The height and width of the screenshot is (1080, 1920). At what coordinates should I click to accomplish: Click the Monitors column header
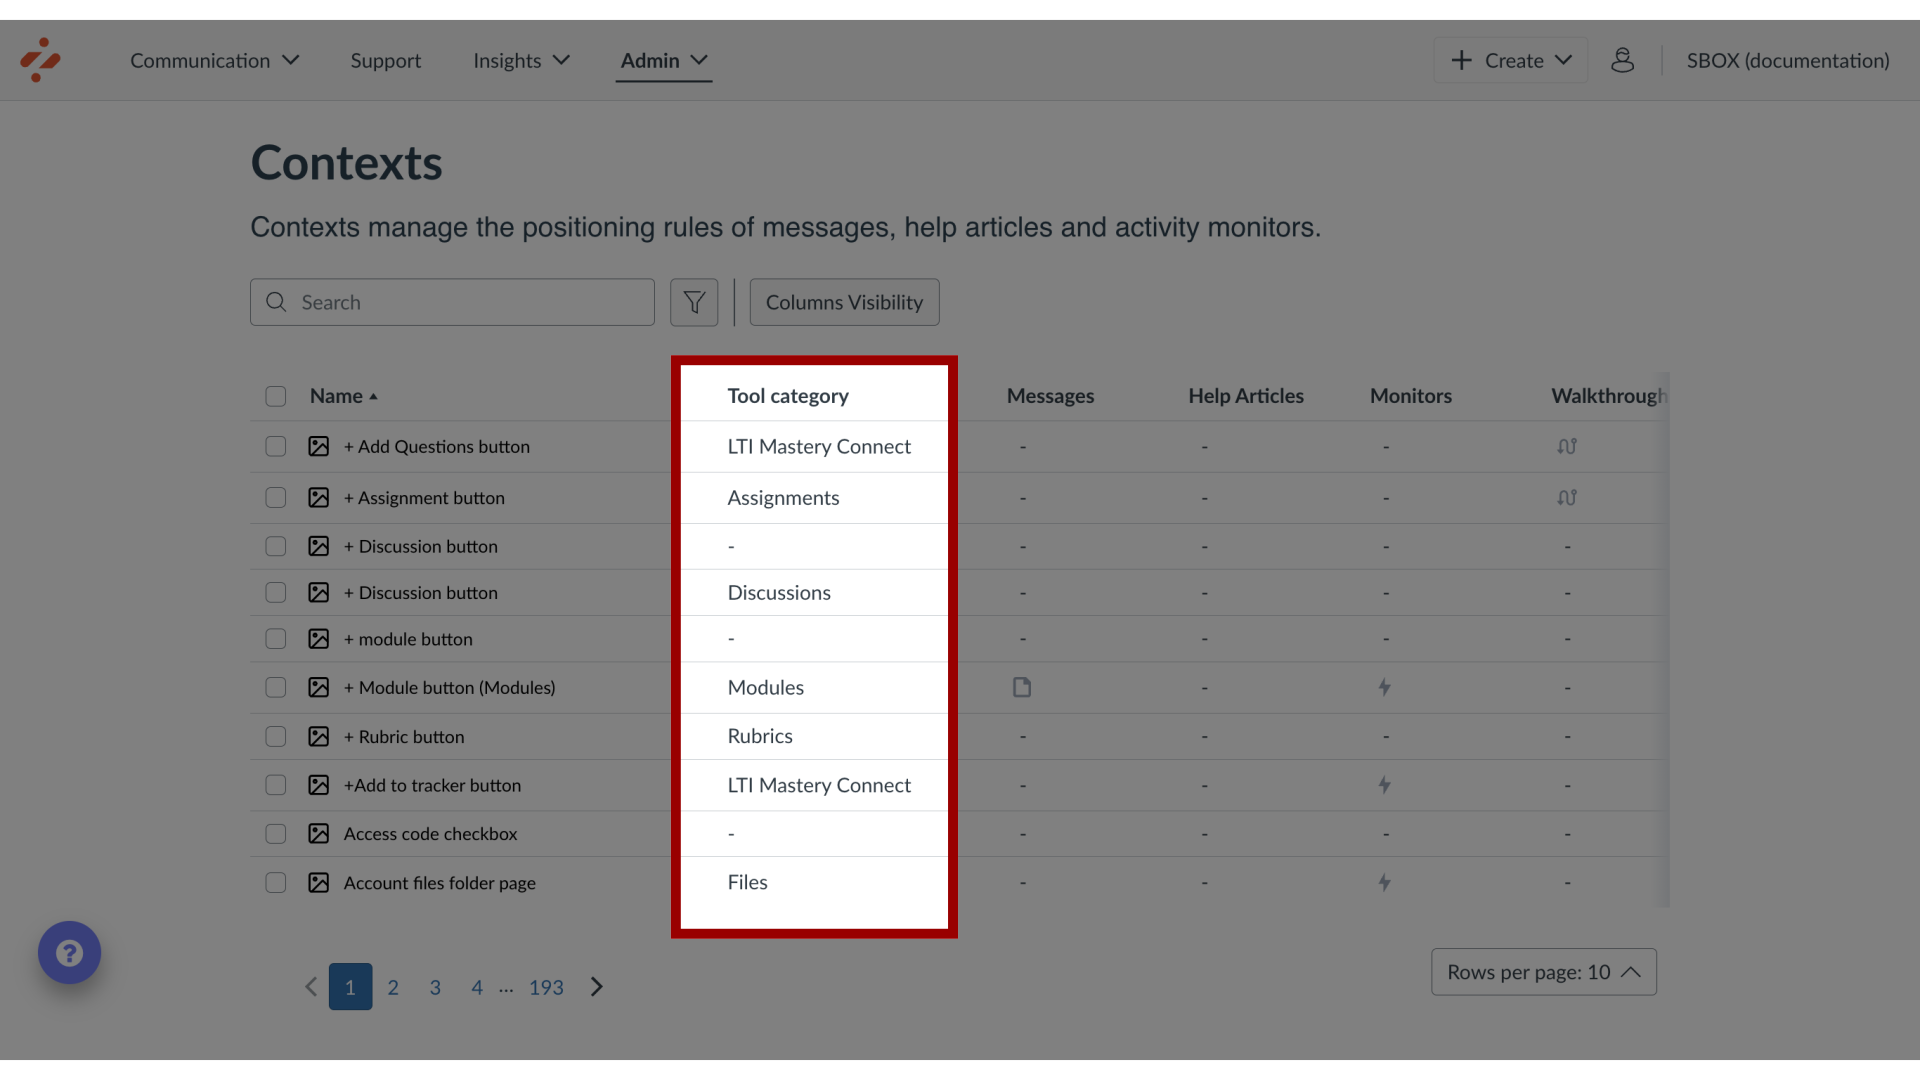(1410, 396)
